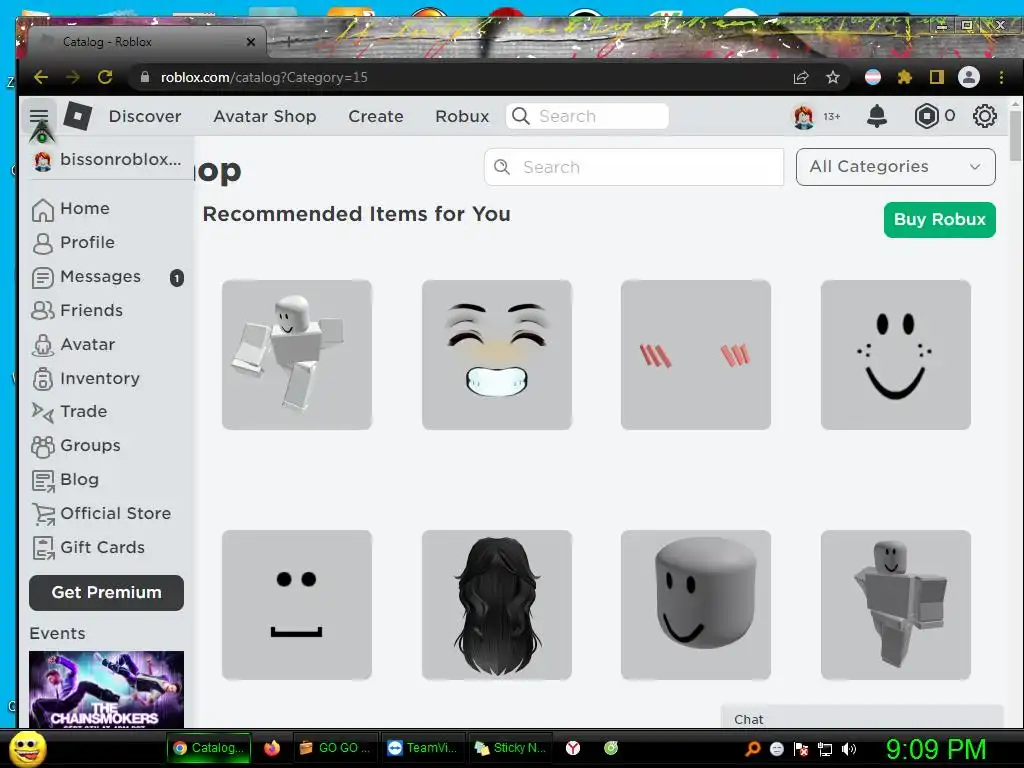Click the Roblox logo icon
1024x768 pixels.
pyautogui.click(x=78, y=116)
